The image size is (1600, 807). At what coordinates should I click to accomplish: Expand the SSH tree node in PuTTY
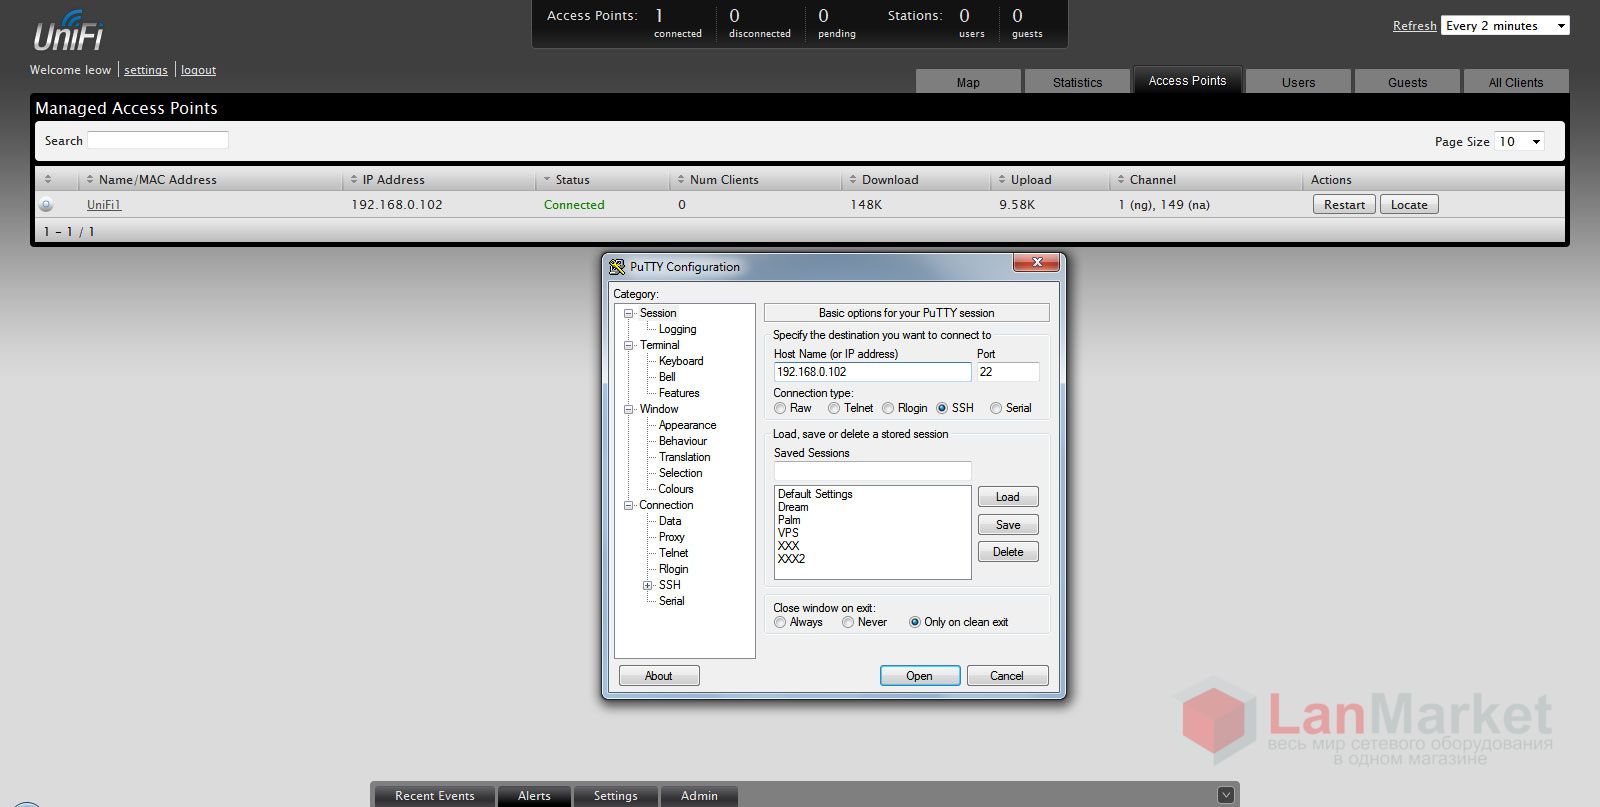pos(648,585)
